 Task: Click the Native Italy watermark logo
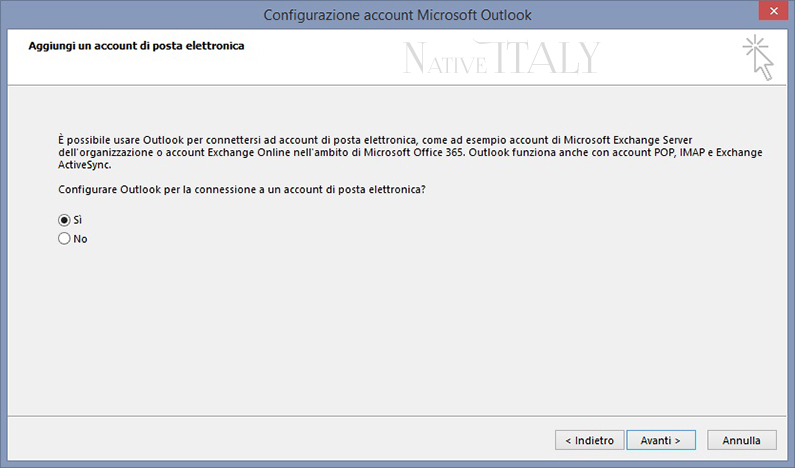501,57
